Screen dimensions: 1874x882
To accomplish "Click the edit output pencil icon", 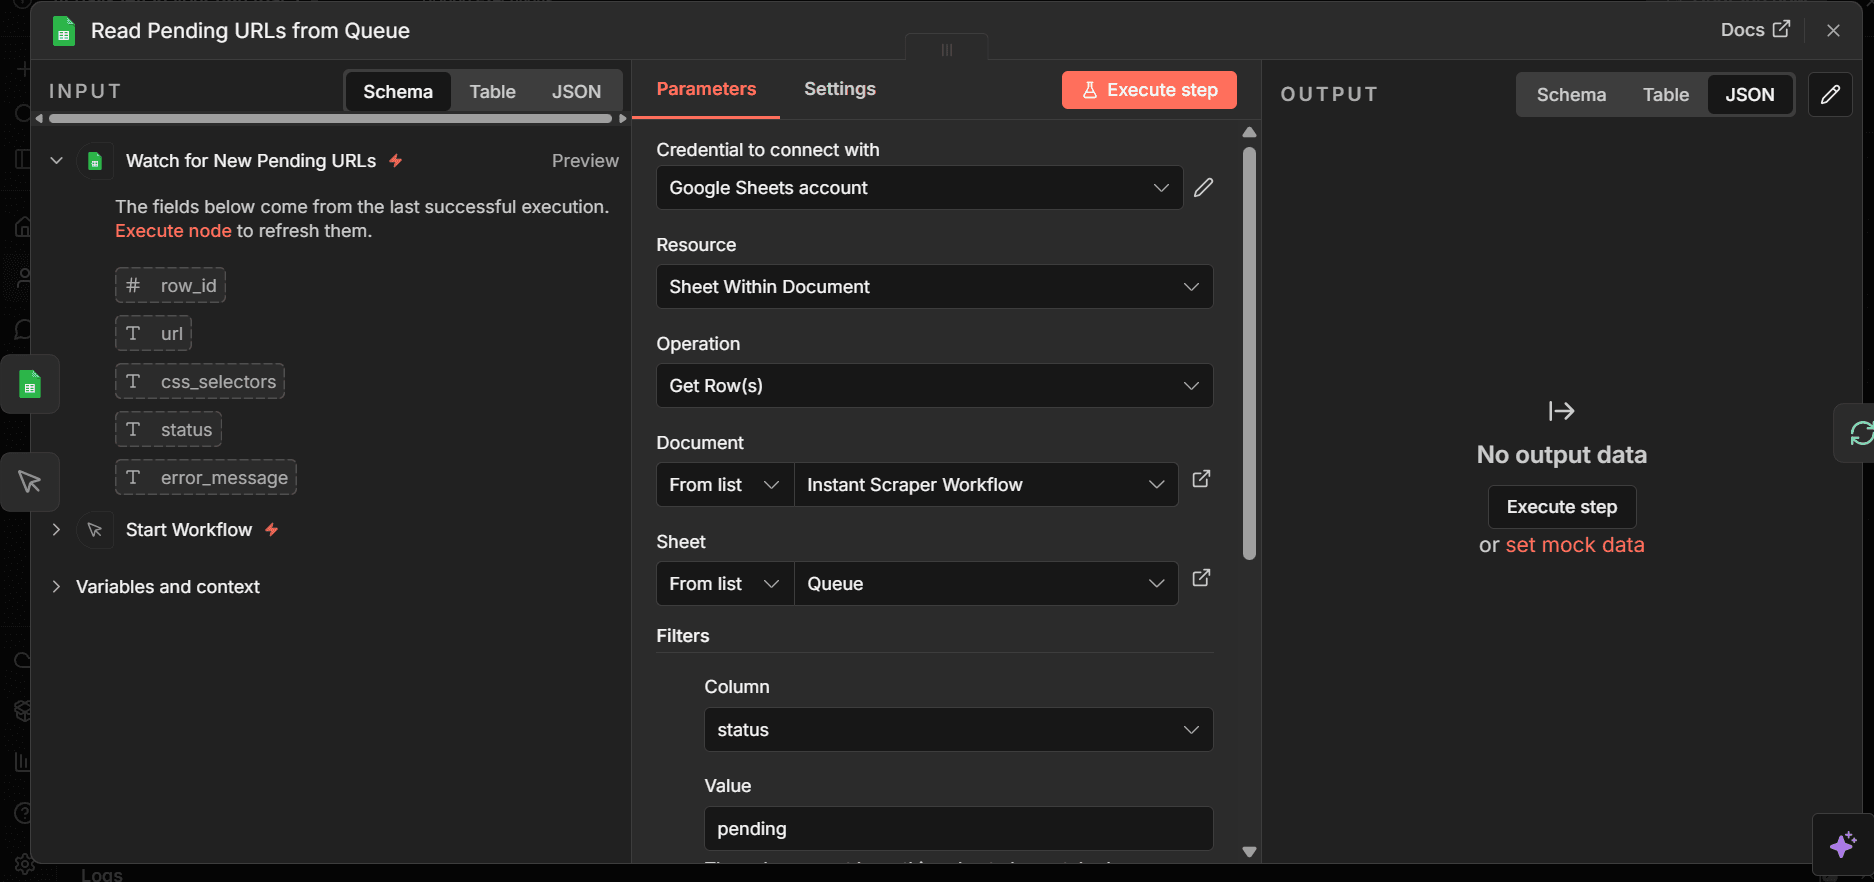I will click(1831, 95).
